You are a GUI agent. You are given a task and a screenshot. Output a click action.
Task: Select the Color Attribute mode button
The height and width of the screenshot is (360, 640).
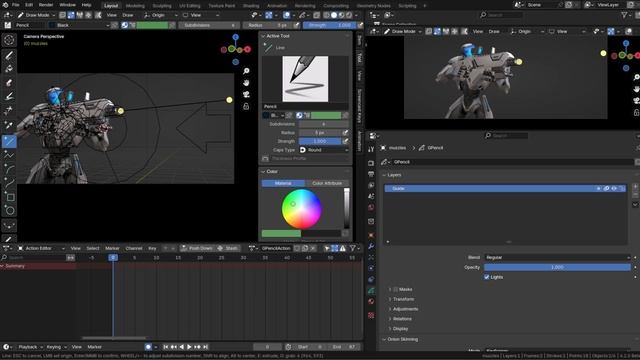[x=327, y=183]
